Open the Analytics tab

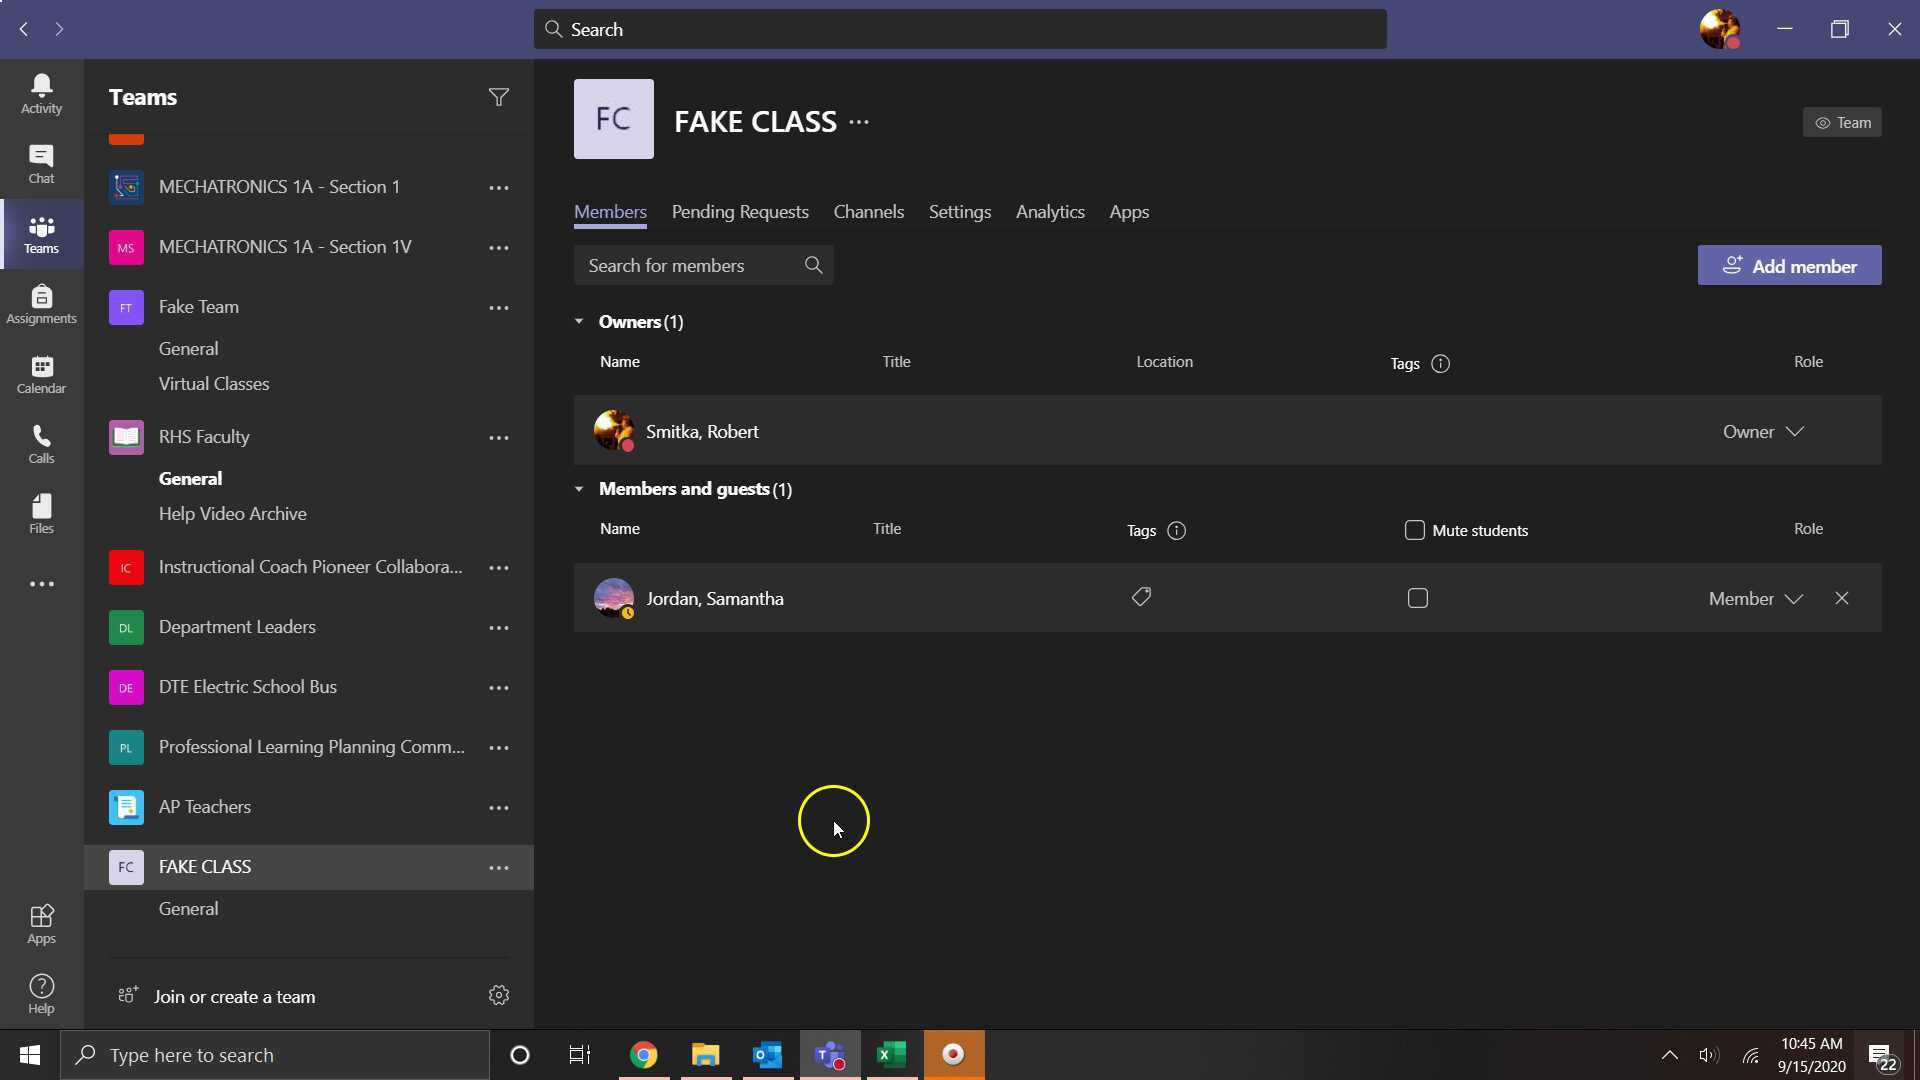(1050, 212)
